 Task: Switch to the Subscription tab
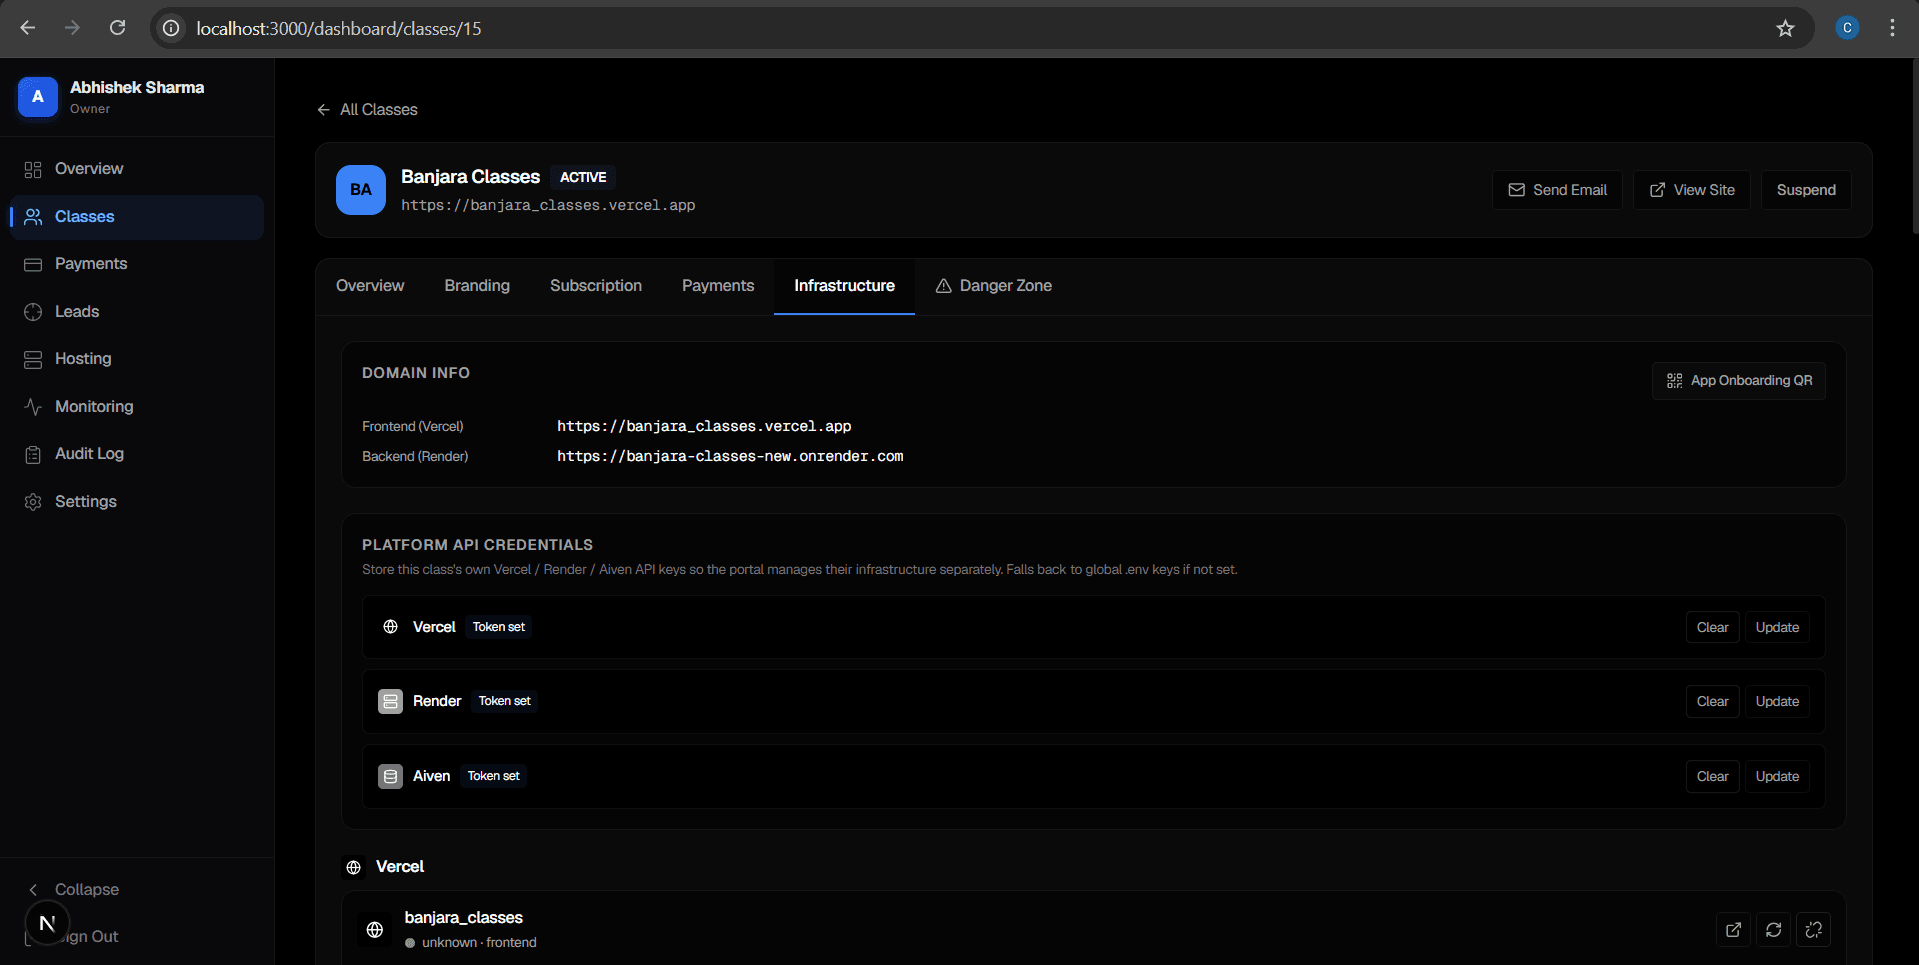596,286
